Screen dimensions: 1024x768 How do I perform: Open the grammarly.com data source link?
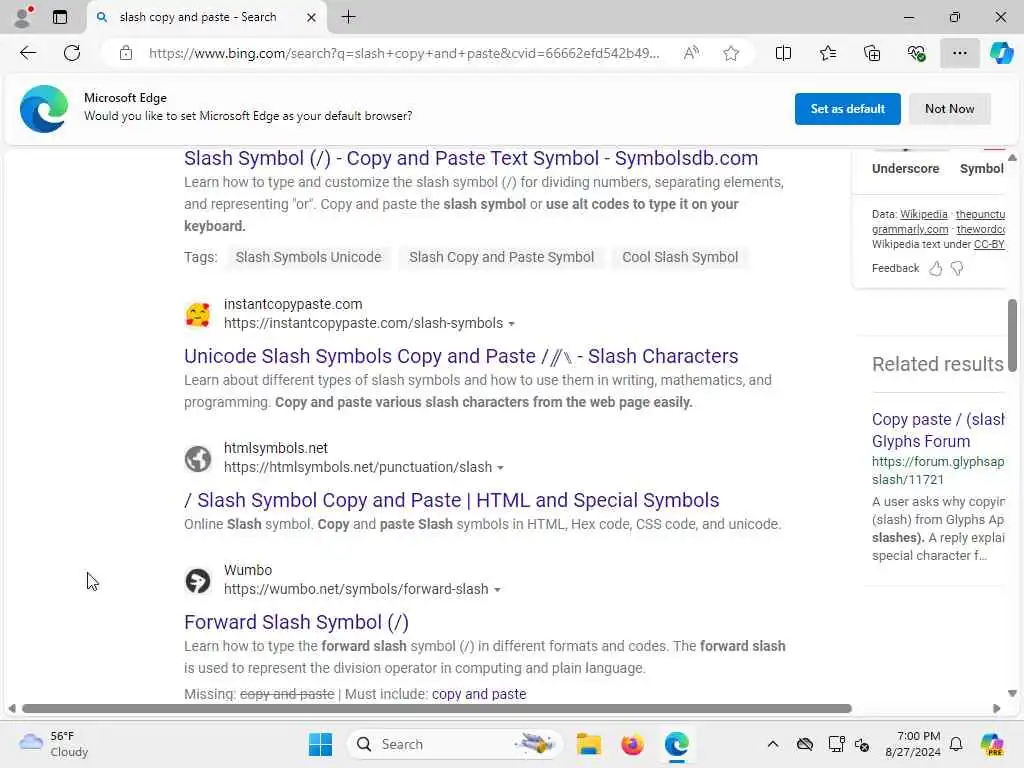pos(910,229)
